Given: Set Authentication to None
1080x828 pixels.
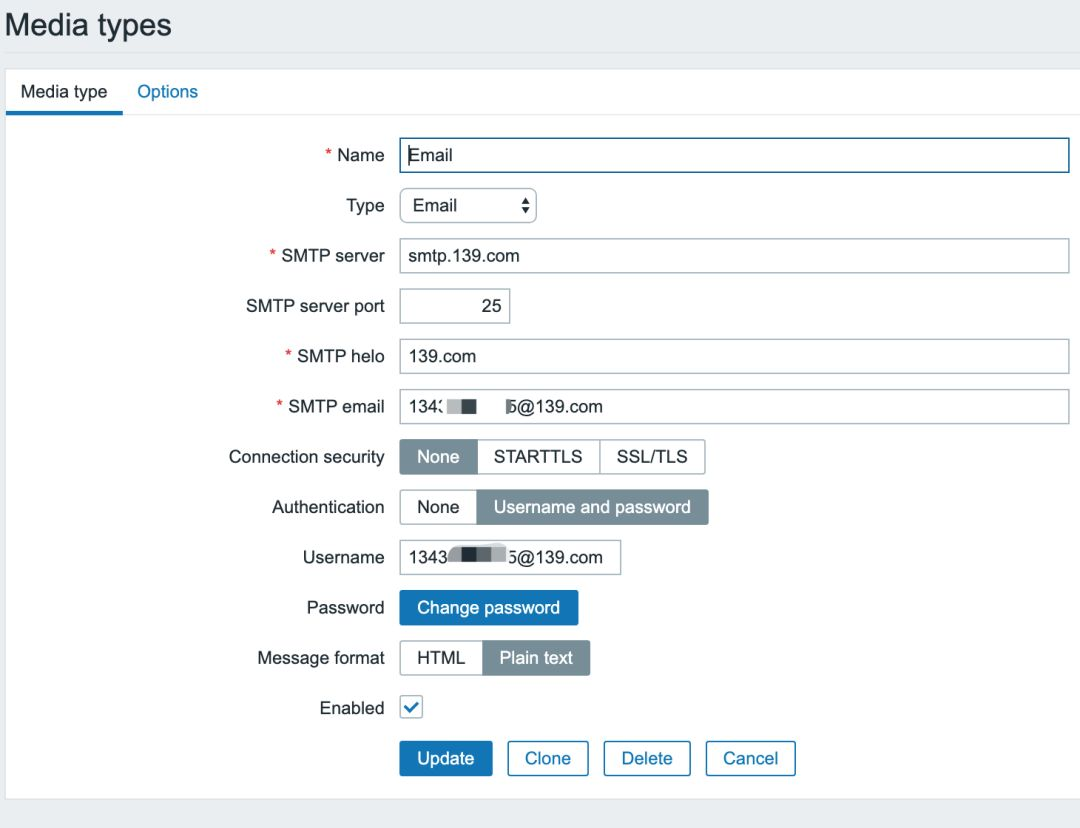Looking at the screenshot, I should click(x=438, y=507).
